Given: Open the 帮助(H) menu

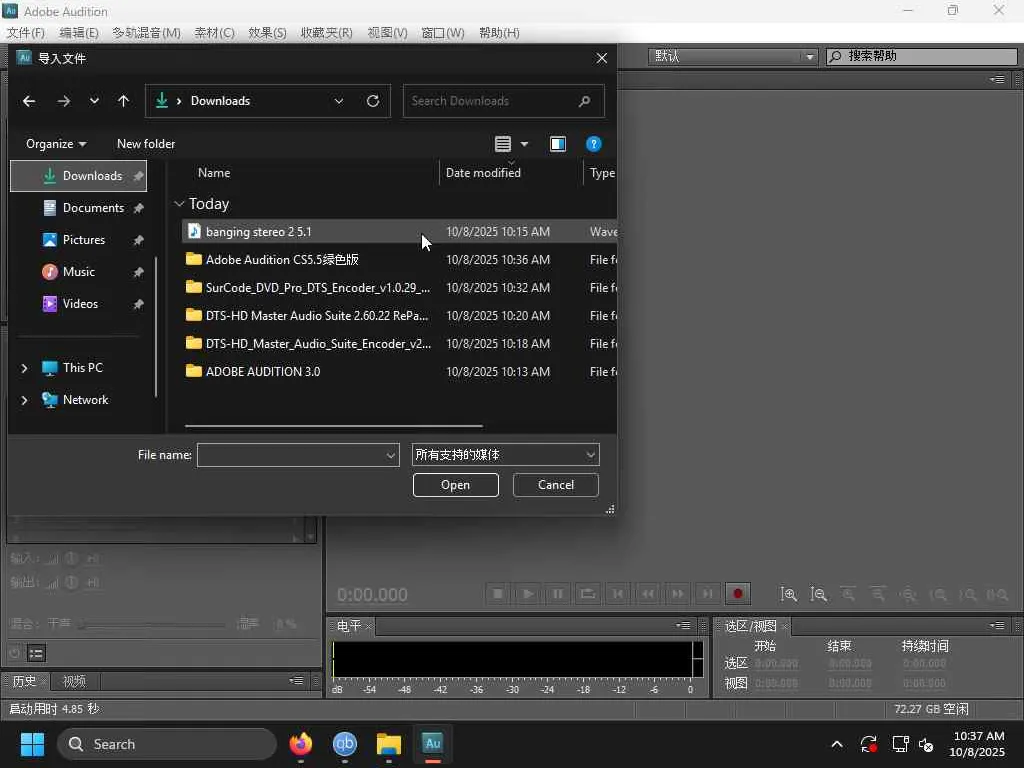Looking at the screenshot, I should [499, 33].
